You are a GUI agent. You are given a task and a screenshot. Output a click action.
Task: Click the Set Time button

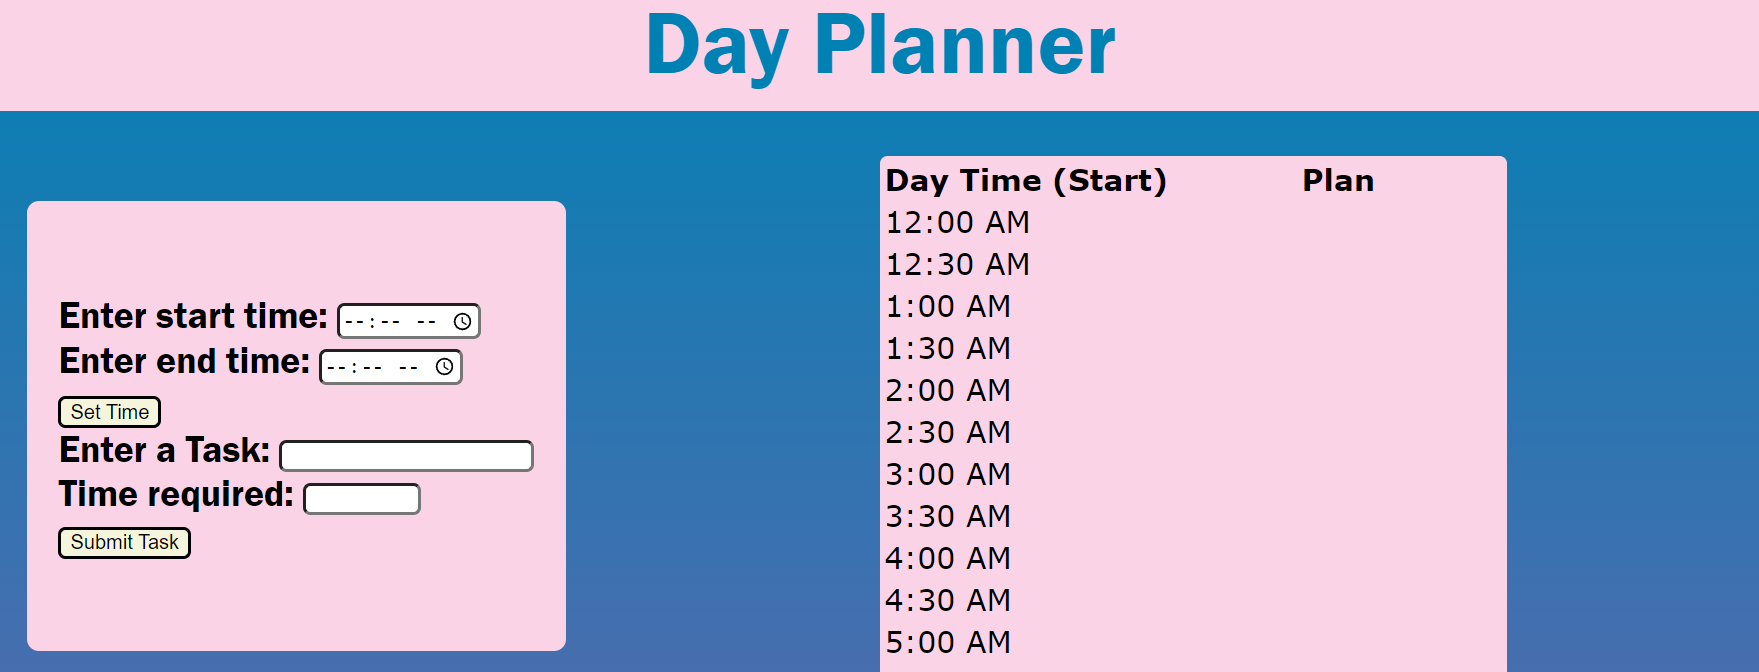pos(109,411)
